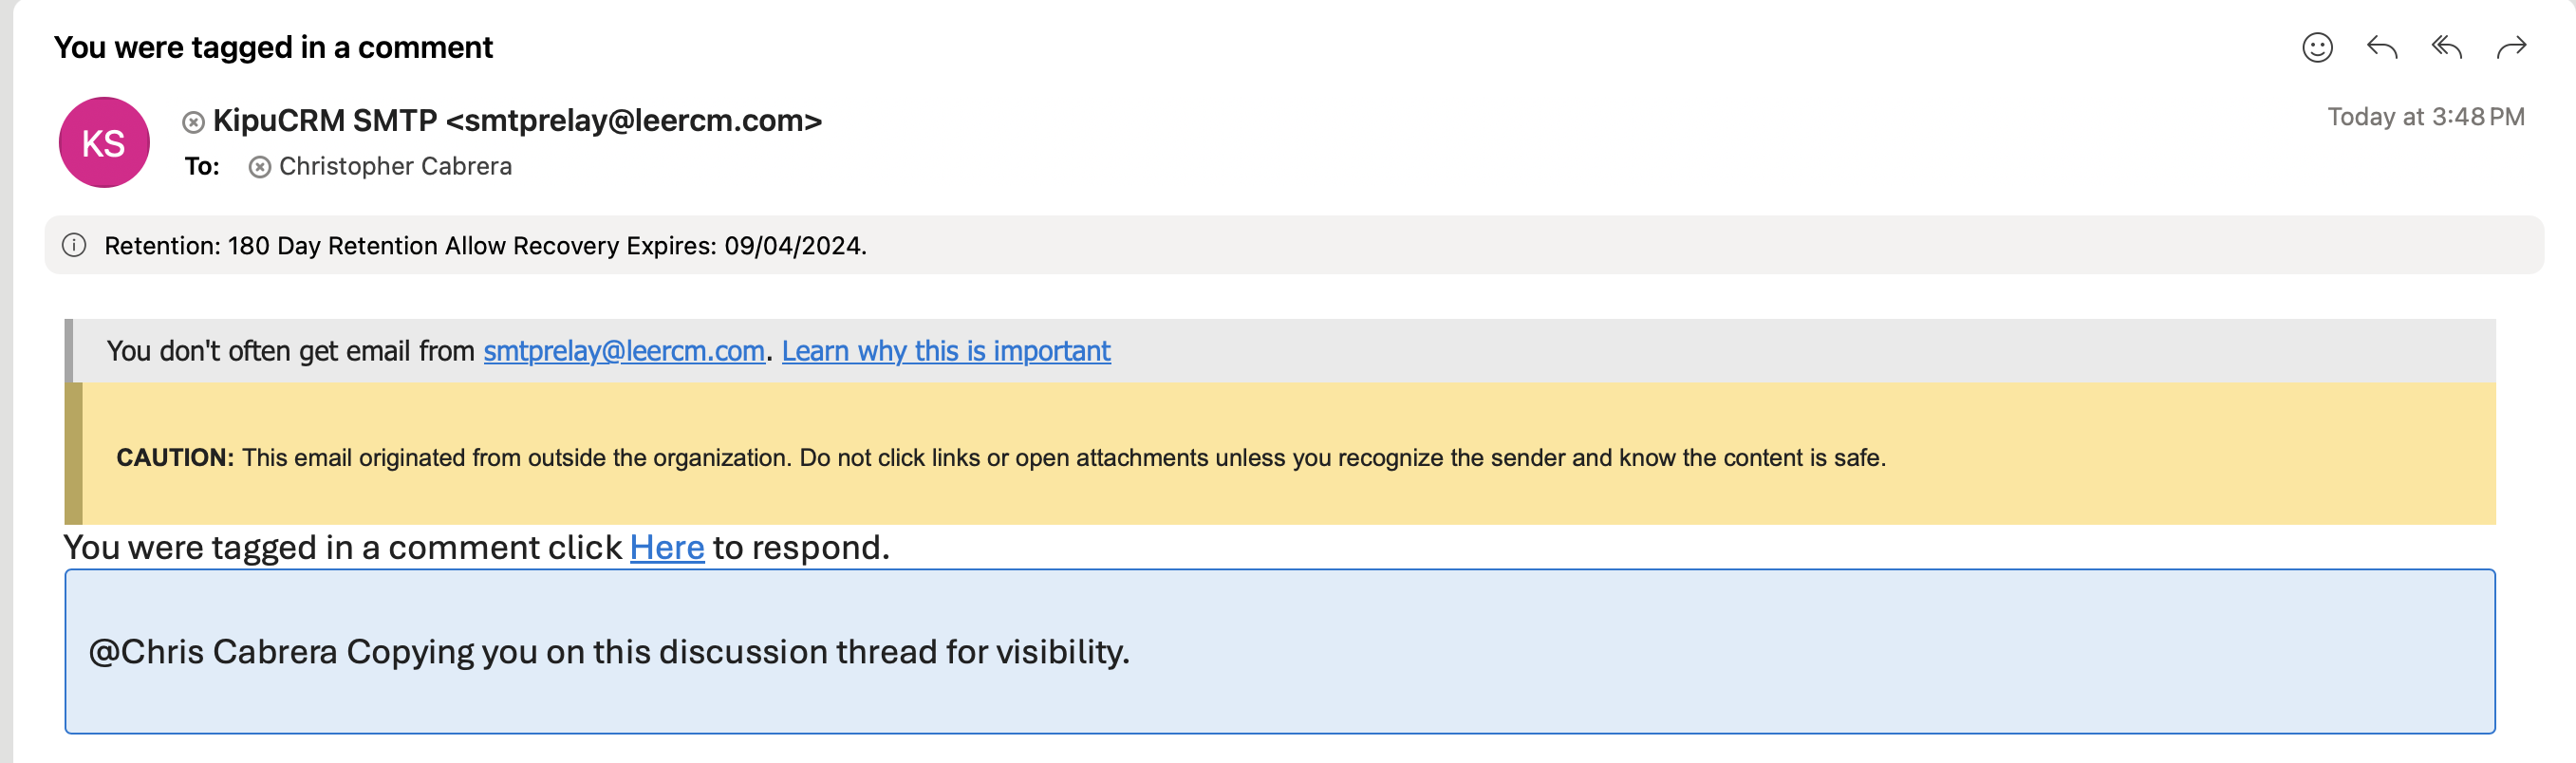Click the info icon in Retention bar

(x=75, y=245)
